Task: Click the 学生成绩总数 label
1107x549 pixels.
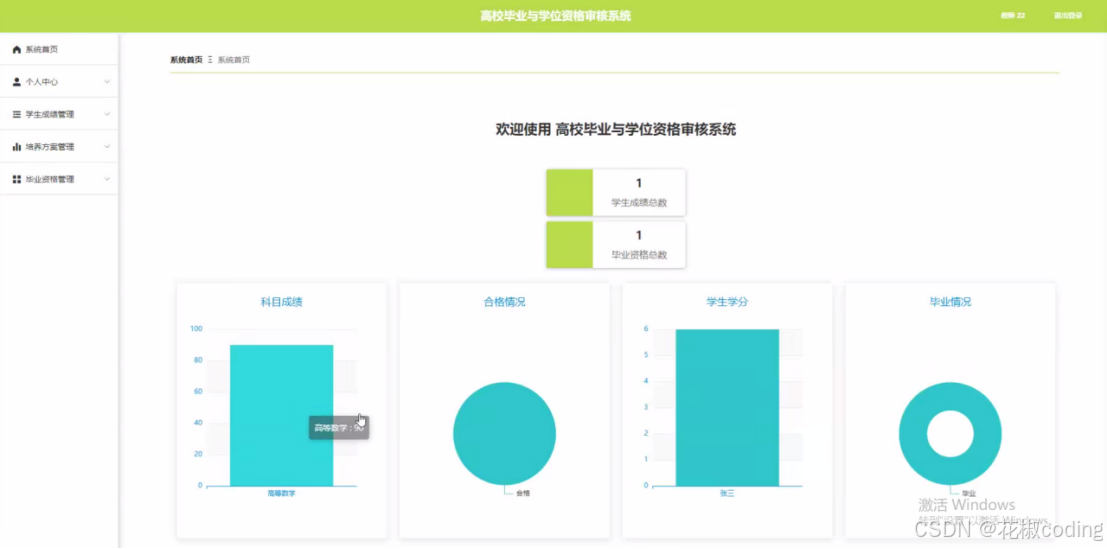Action: coord(639,203)
